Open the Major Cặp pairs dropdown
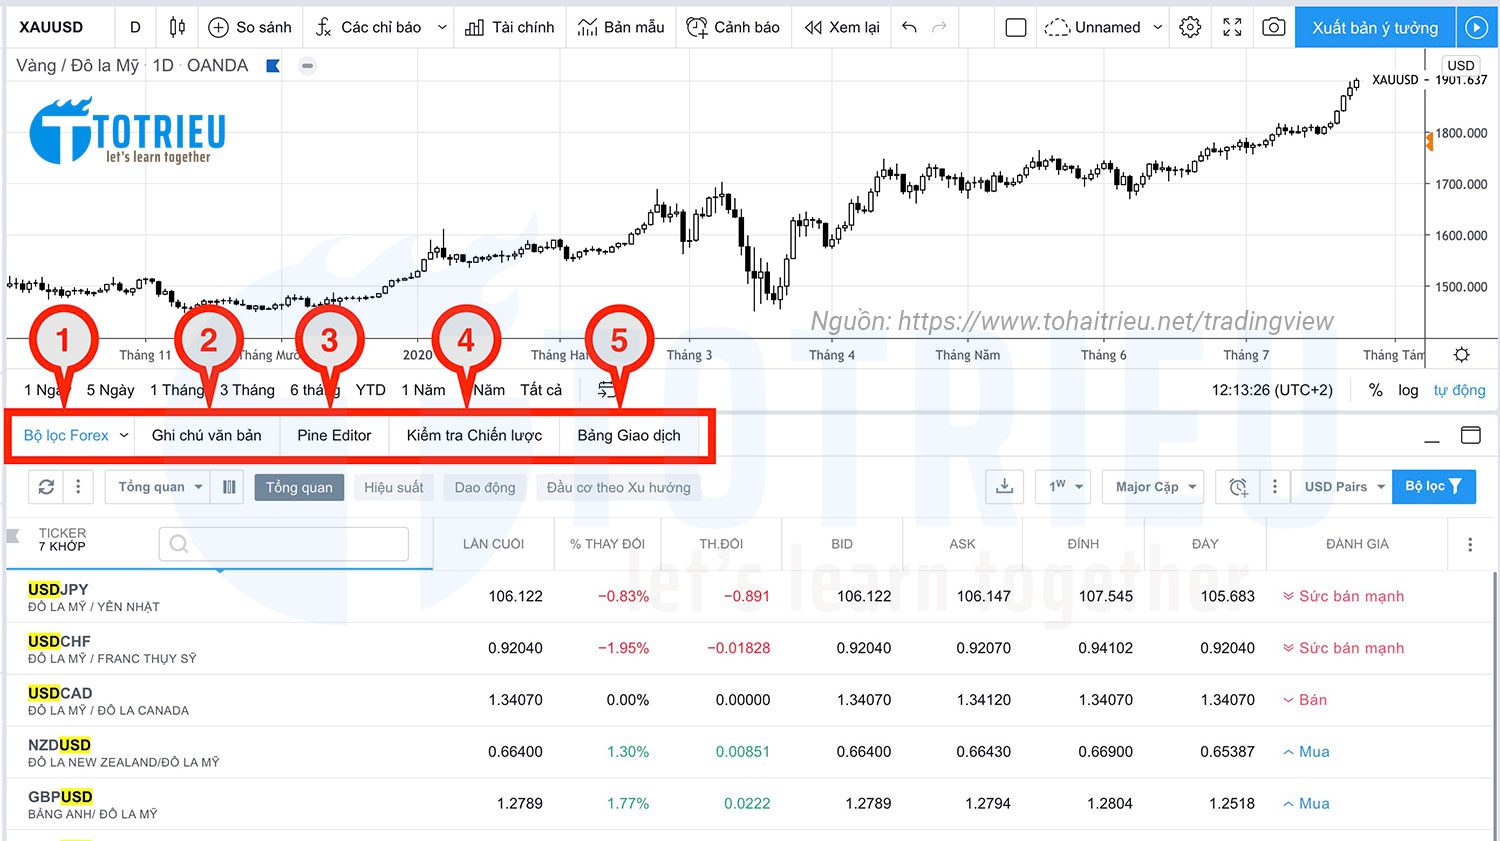1500x841 pixels. pyautogui.click(x=1155, y=487)
